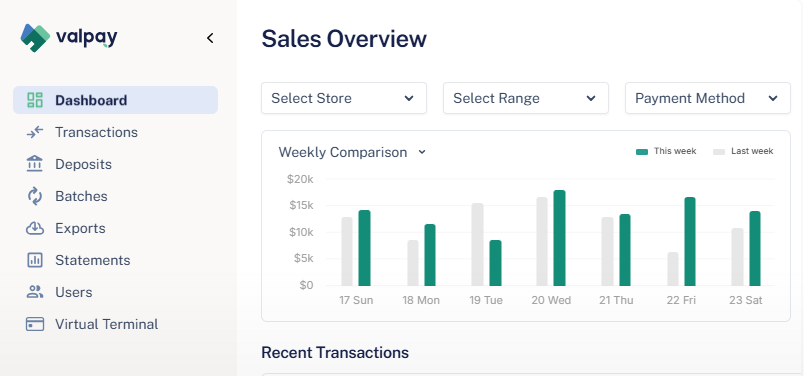Viewport: 804px width, 376px height.
Task: Click the green bar for 22 Fri
Action: [690, 241]
